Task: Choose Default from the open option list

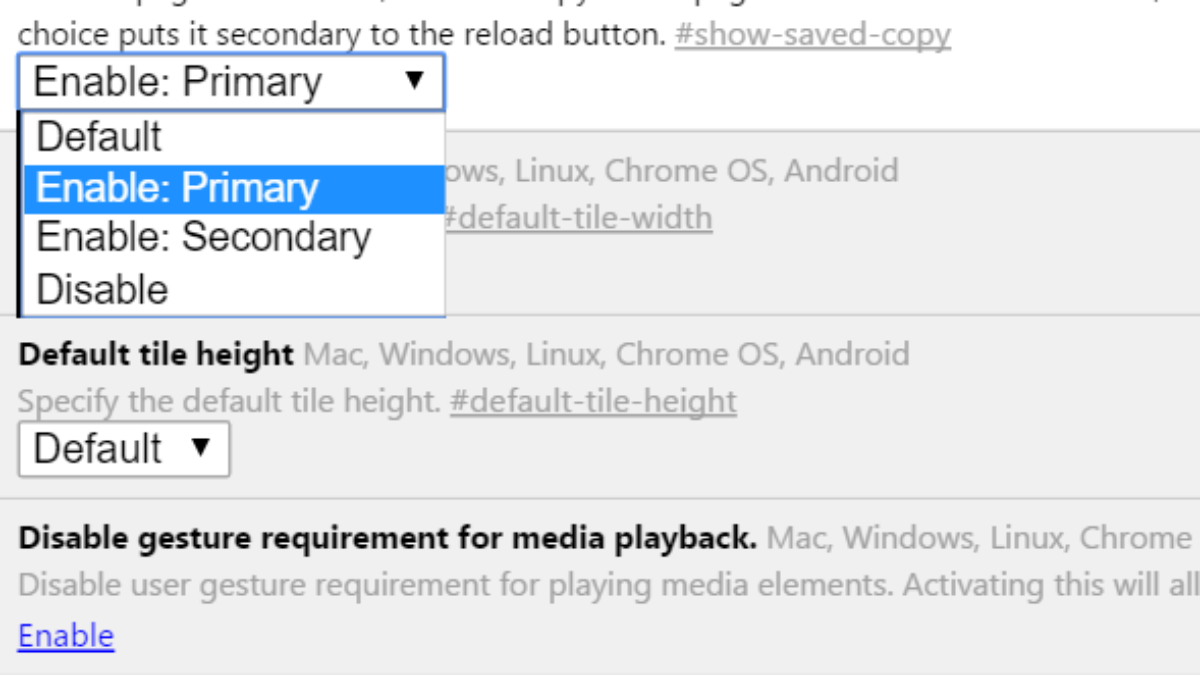Action: point(99,137)
